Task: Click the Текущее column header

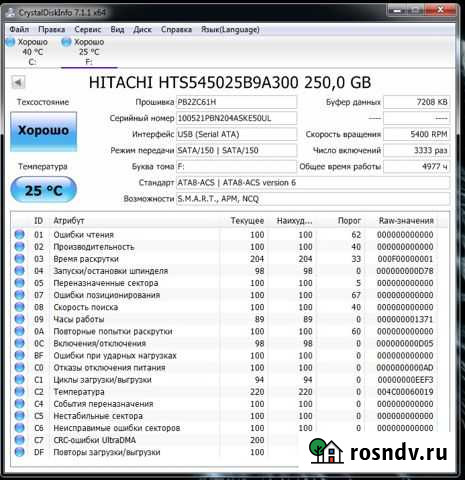Action: click(247, 221)
